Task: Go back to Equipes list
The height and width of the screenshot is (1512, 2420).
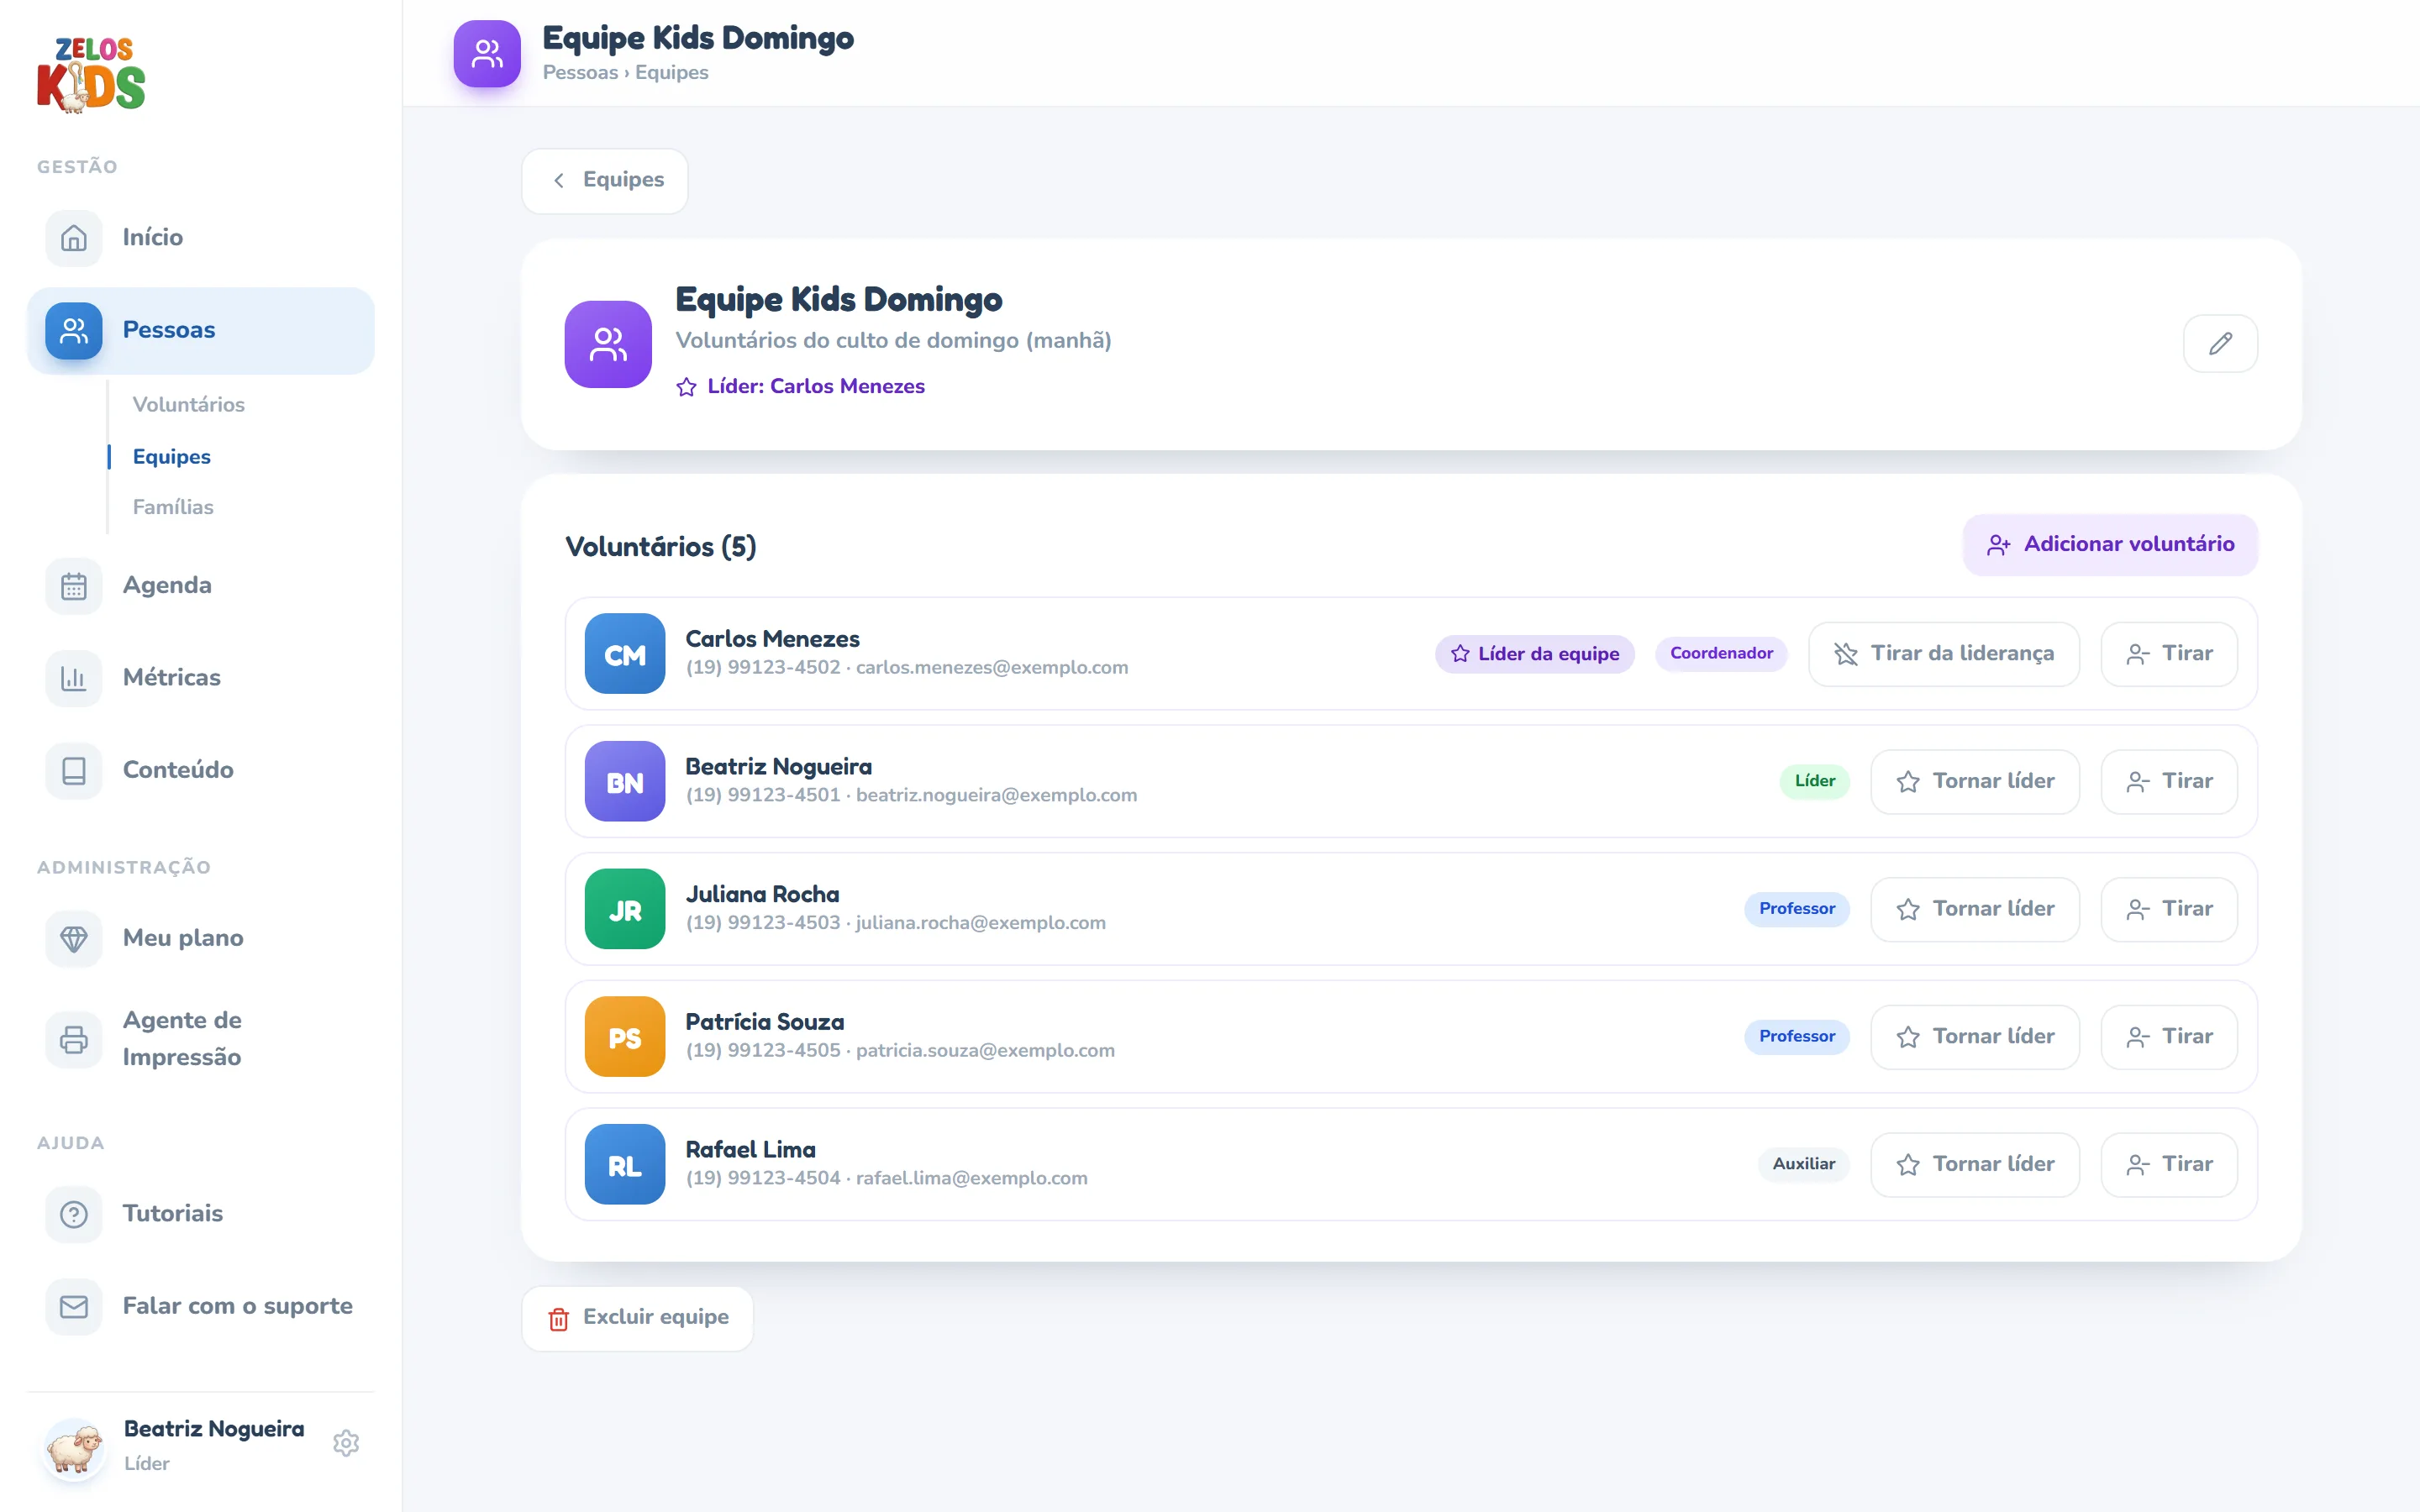Action: pyautogui.click(x=605, y=181)
